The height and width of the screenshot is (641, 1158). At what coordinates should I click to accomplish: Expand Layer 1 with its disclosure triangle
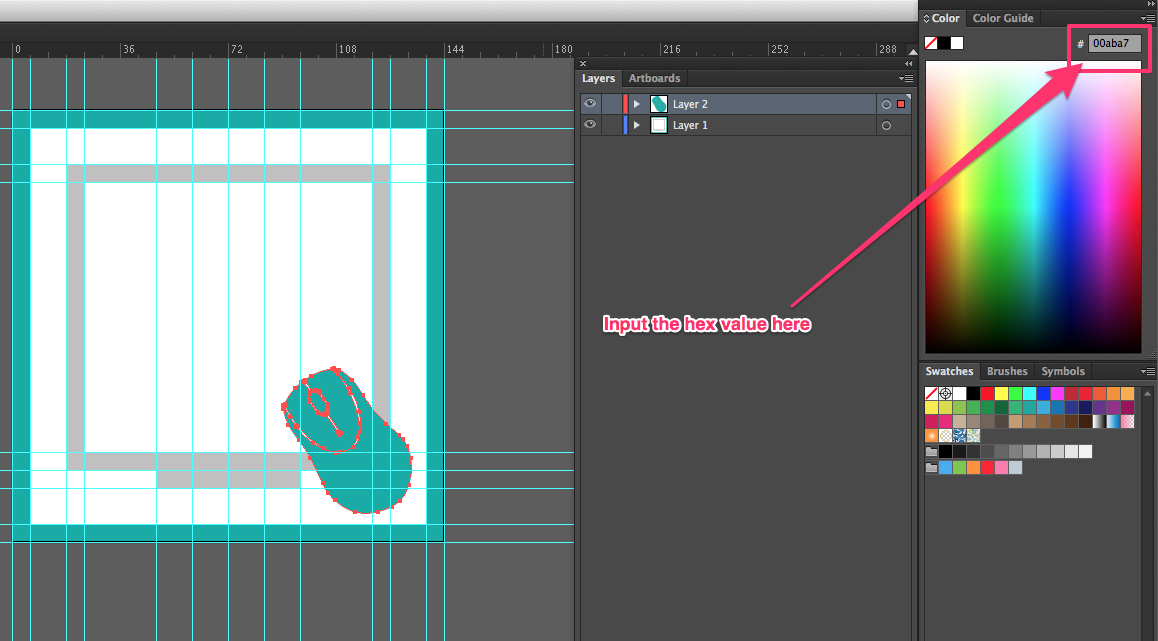click(x=637, y=124)
